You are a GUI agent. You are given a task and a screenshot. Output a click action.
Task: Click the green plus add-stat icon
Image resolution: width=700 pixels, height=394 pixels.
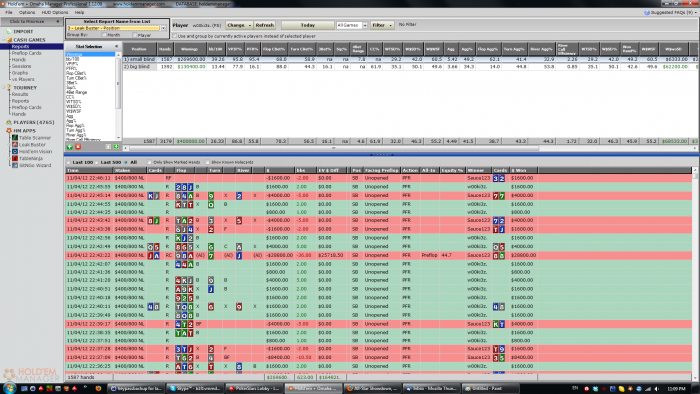click(70, 147)
